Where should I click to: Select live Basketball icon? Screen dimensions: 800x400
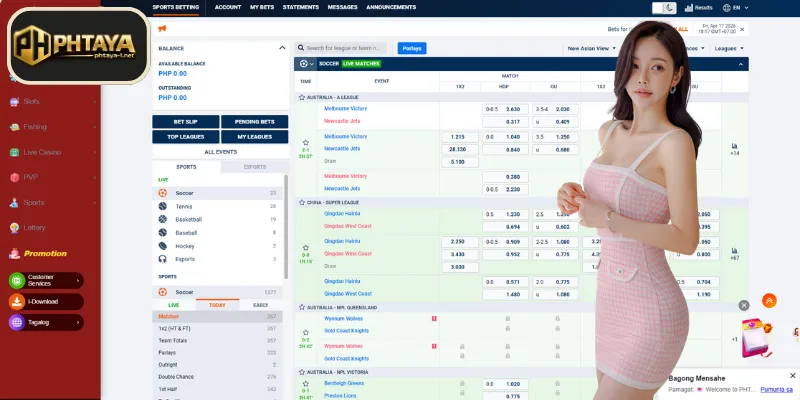click(163, 219)
